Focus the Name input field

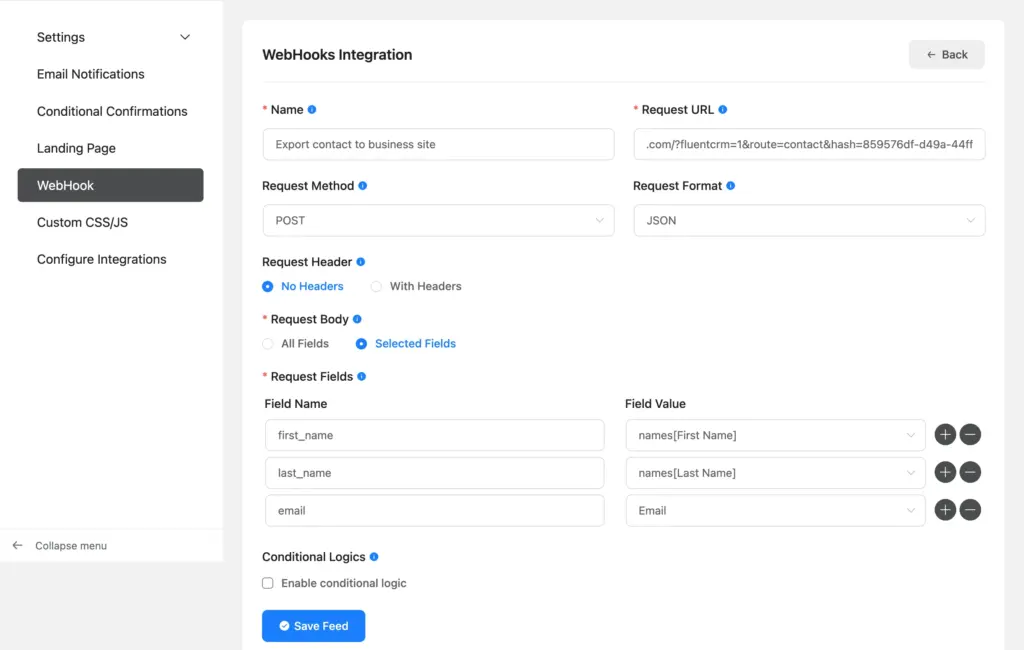click(438, 144)
